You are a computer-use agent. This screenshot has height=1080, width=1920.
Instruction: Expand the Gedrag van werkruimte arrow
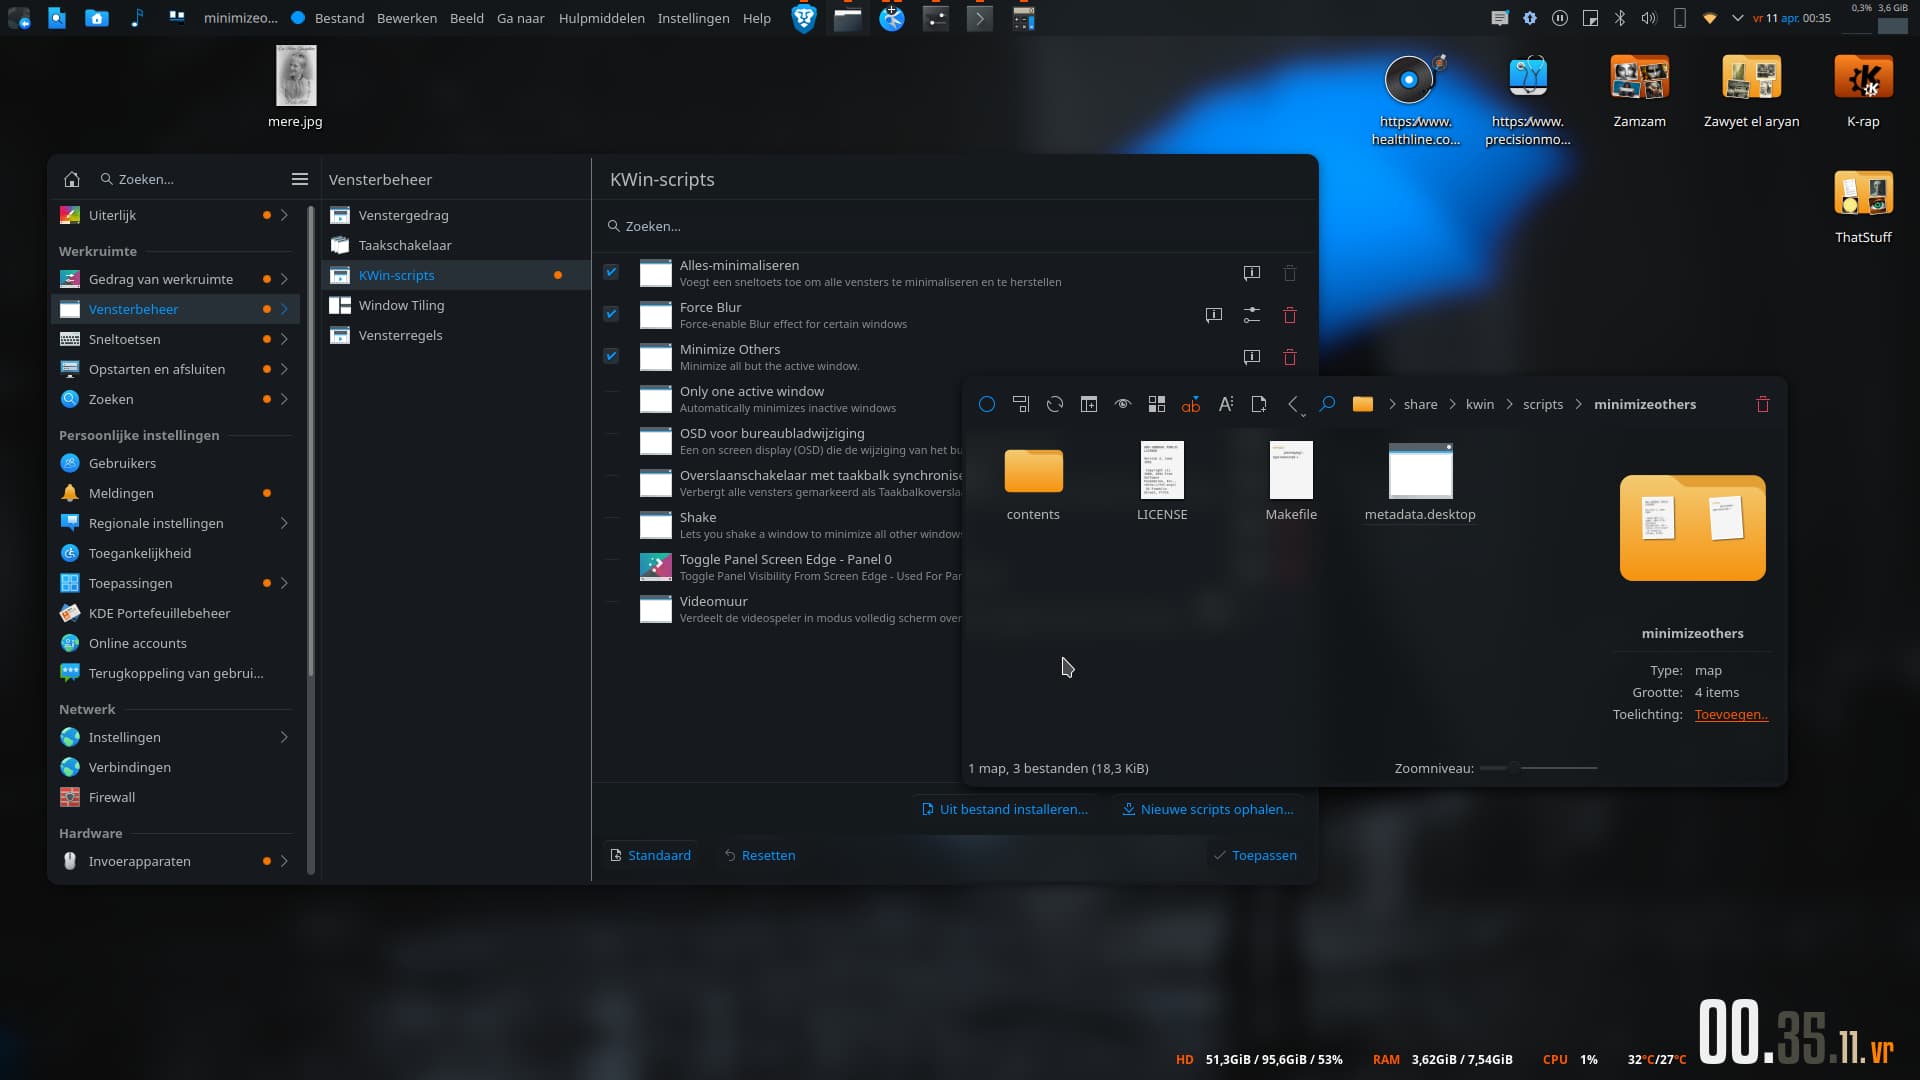tap(284, 279)
